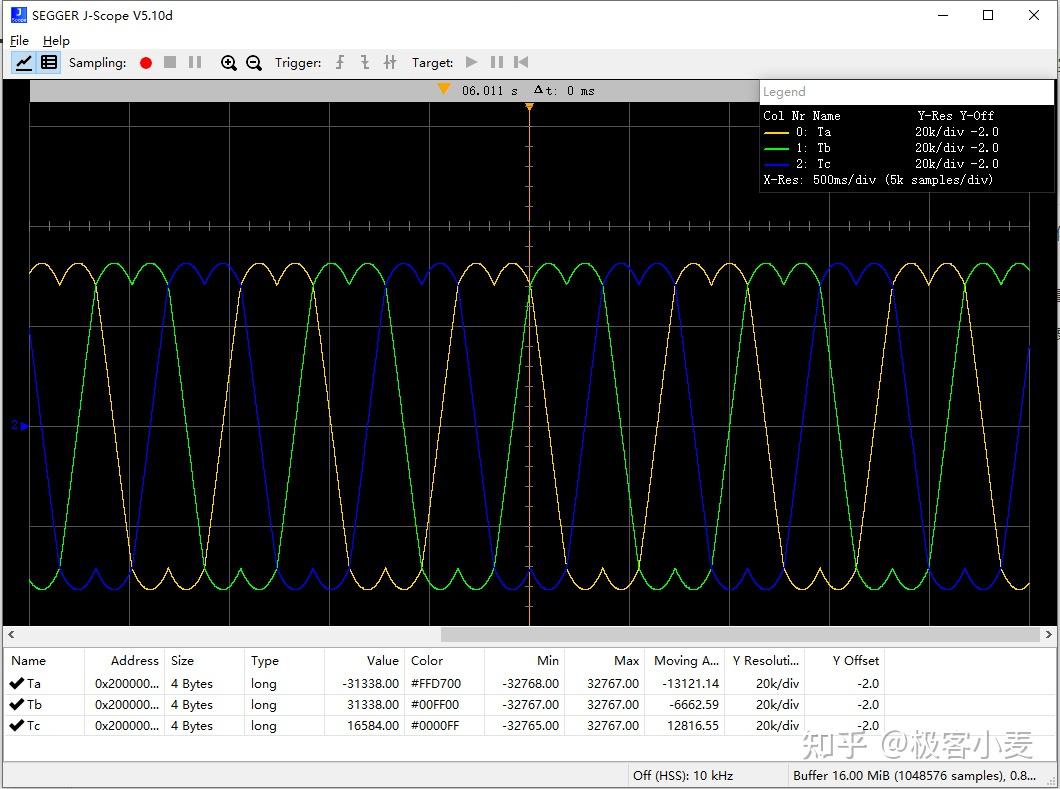This screenshot has width=1060, height=789.
Task: Select the rising edge trigger icon
Action: pos(340,62)
